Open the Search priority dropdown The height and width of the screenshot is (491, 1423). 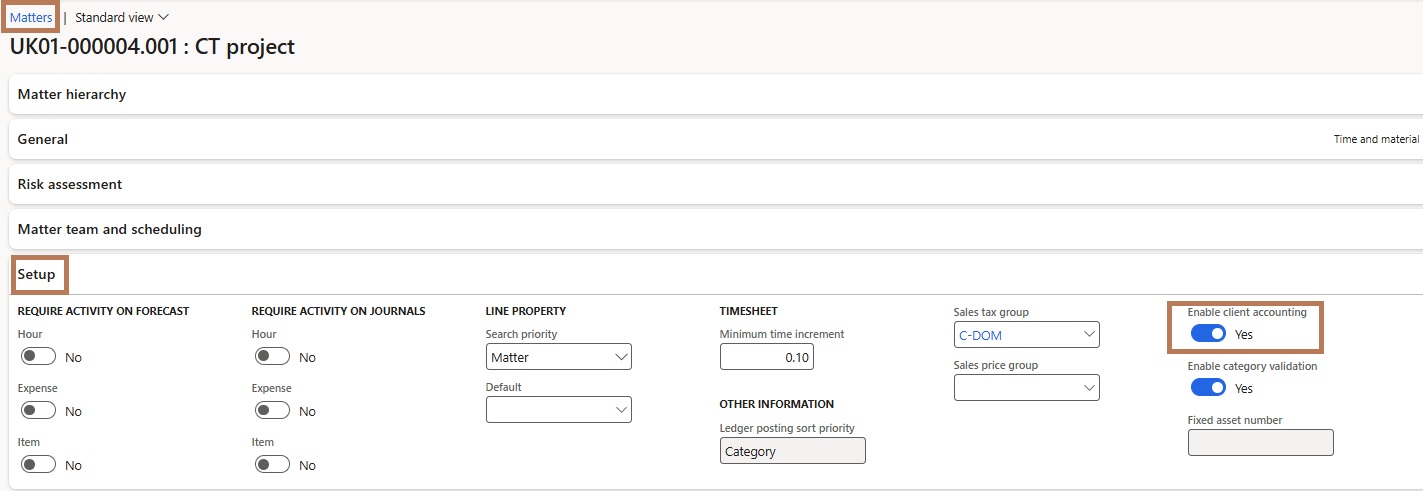click(x=559, y=357)
